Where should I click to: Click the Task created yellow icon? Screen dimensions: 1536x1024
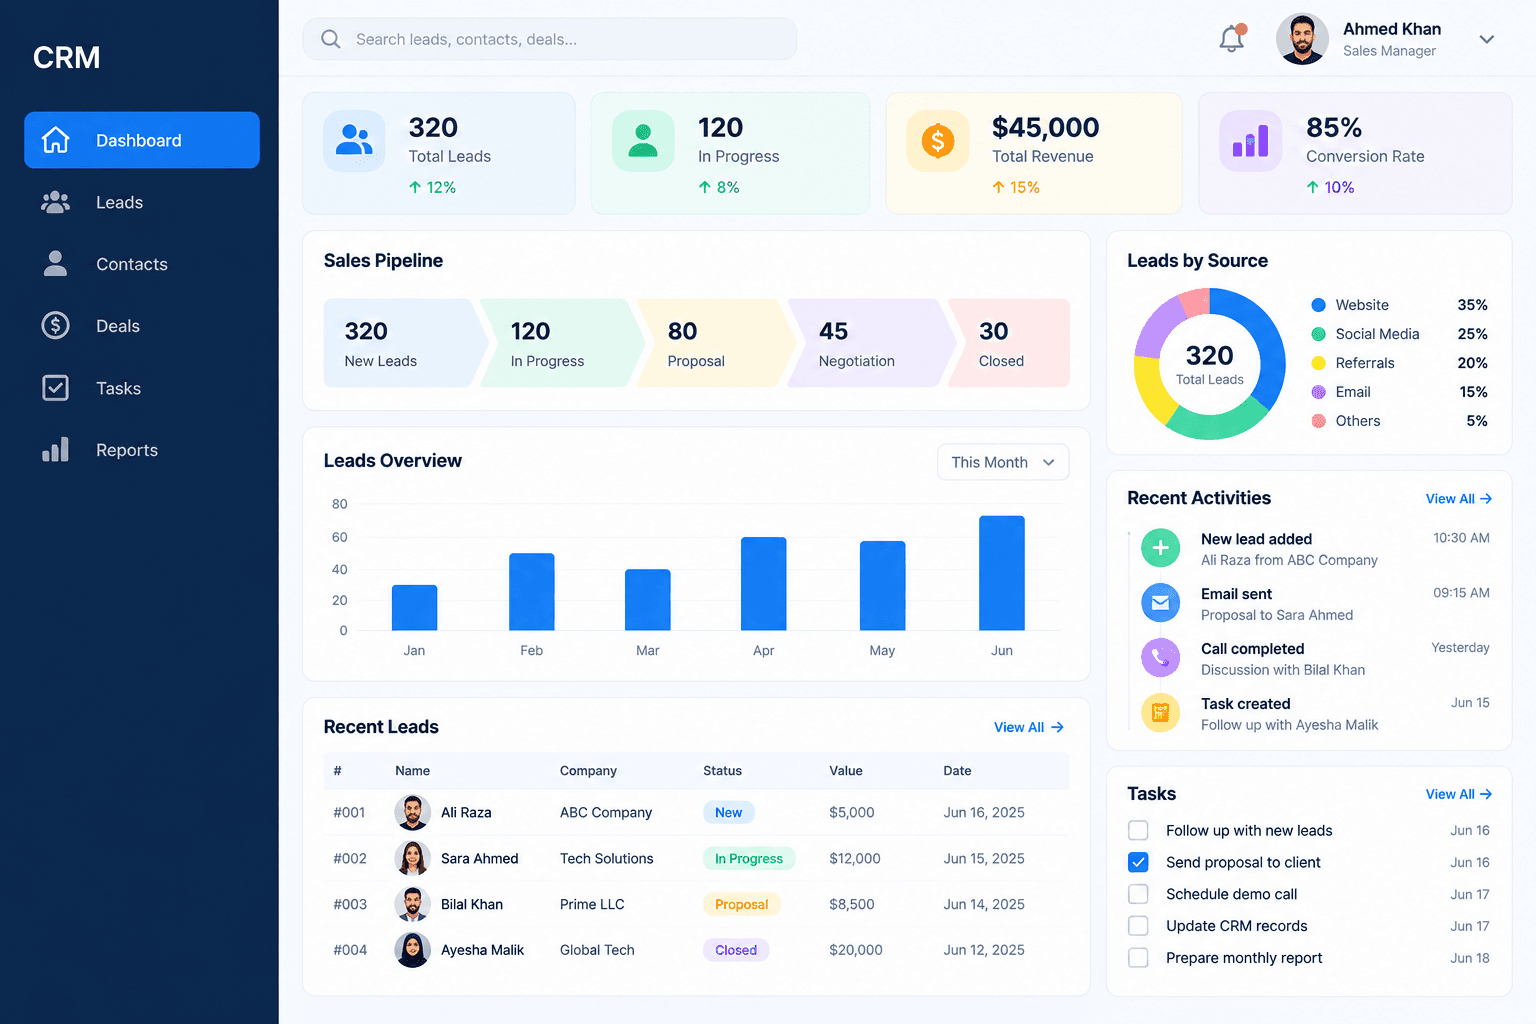(x=1161, y=713)
